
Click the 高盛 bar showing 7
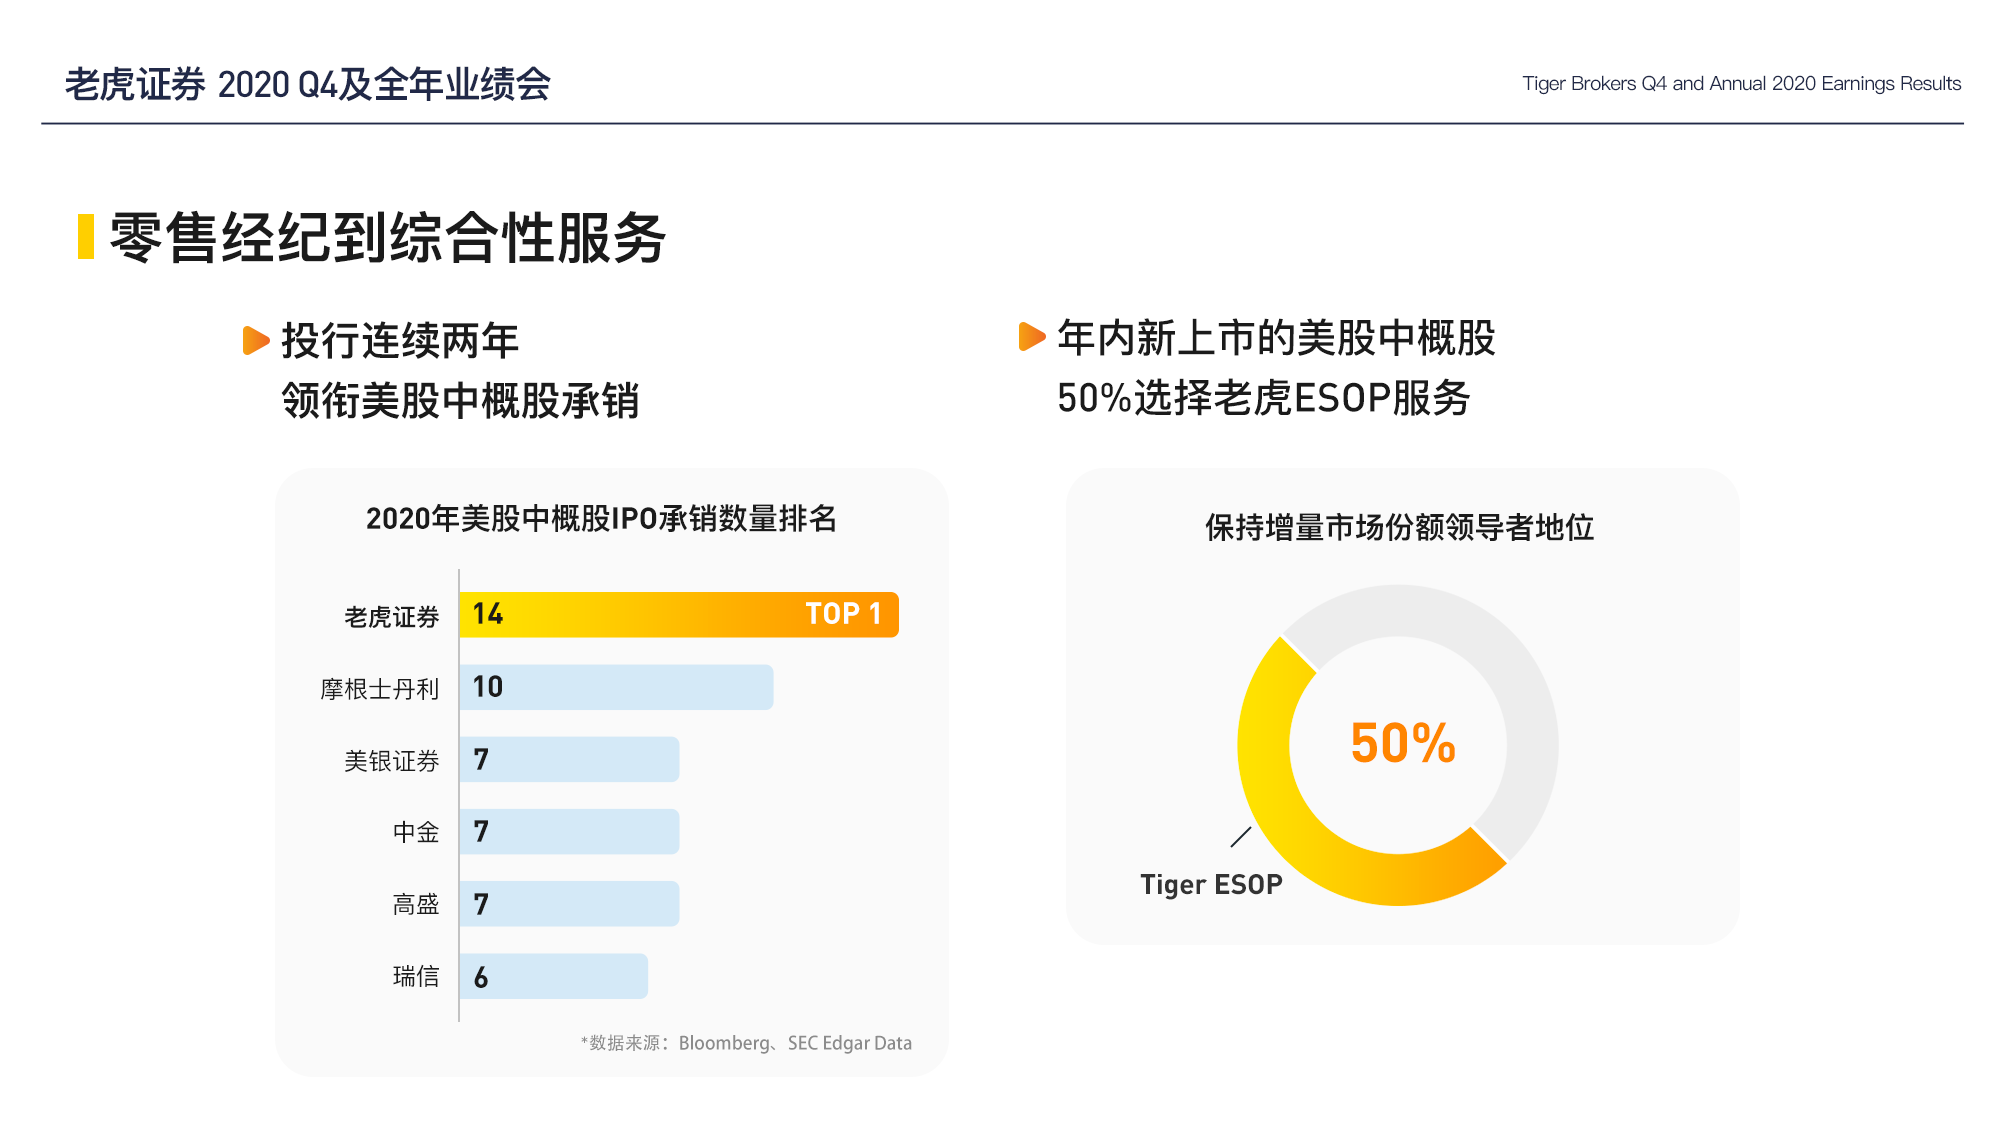(569, 904)
